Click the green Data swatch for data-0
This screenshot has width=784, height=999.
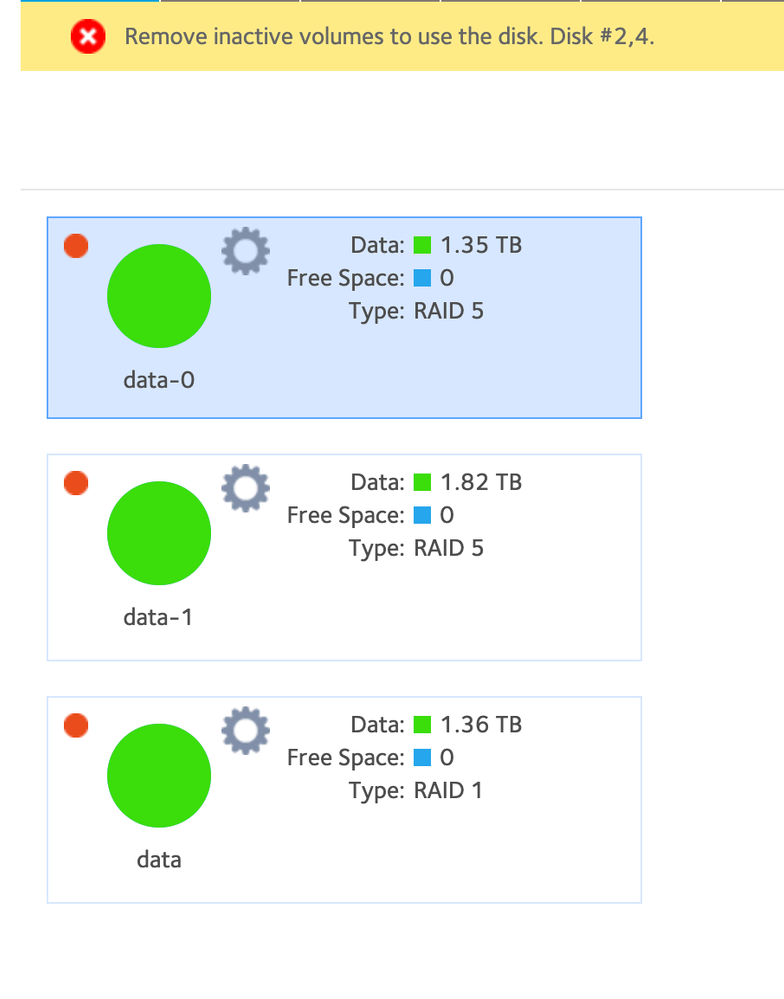[x=422, y=245]
